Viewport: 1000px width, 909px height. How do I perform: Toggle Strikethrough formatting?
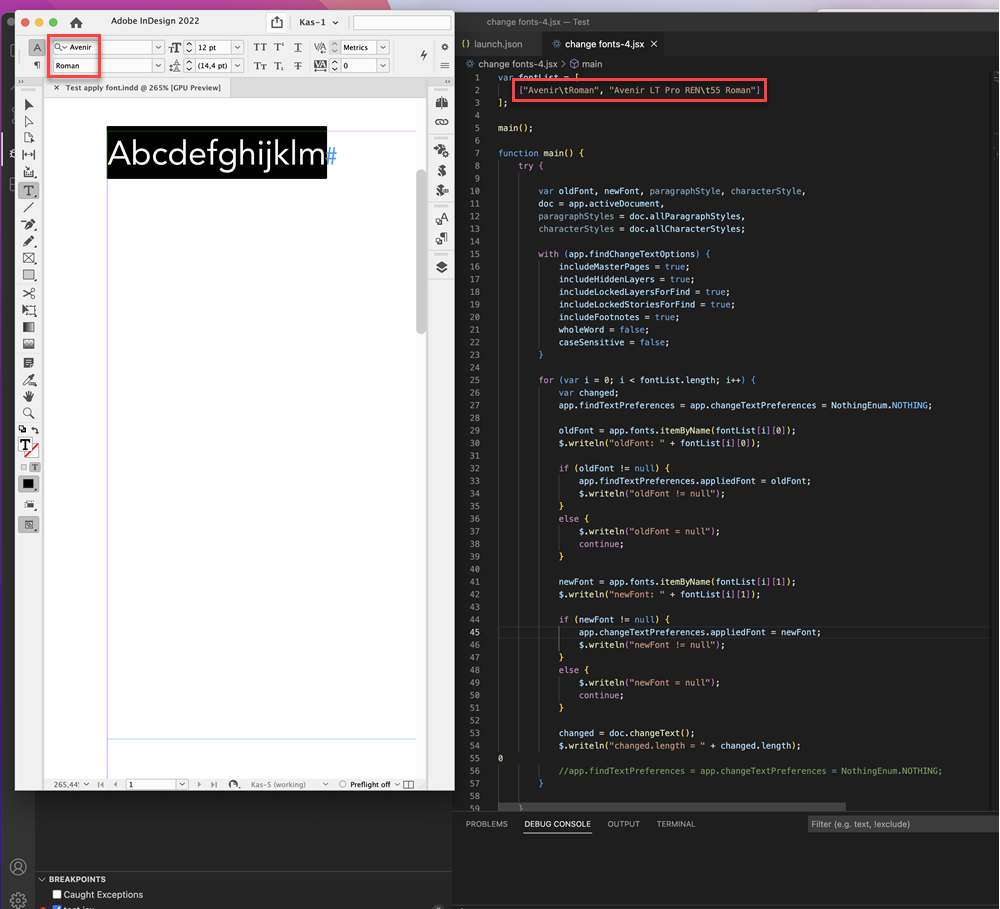coord(298,66)
